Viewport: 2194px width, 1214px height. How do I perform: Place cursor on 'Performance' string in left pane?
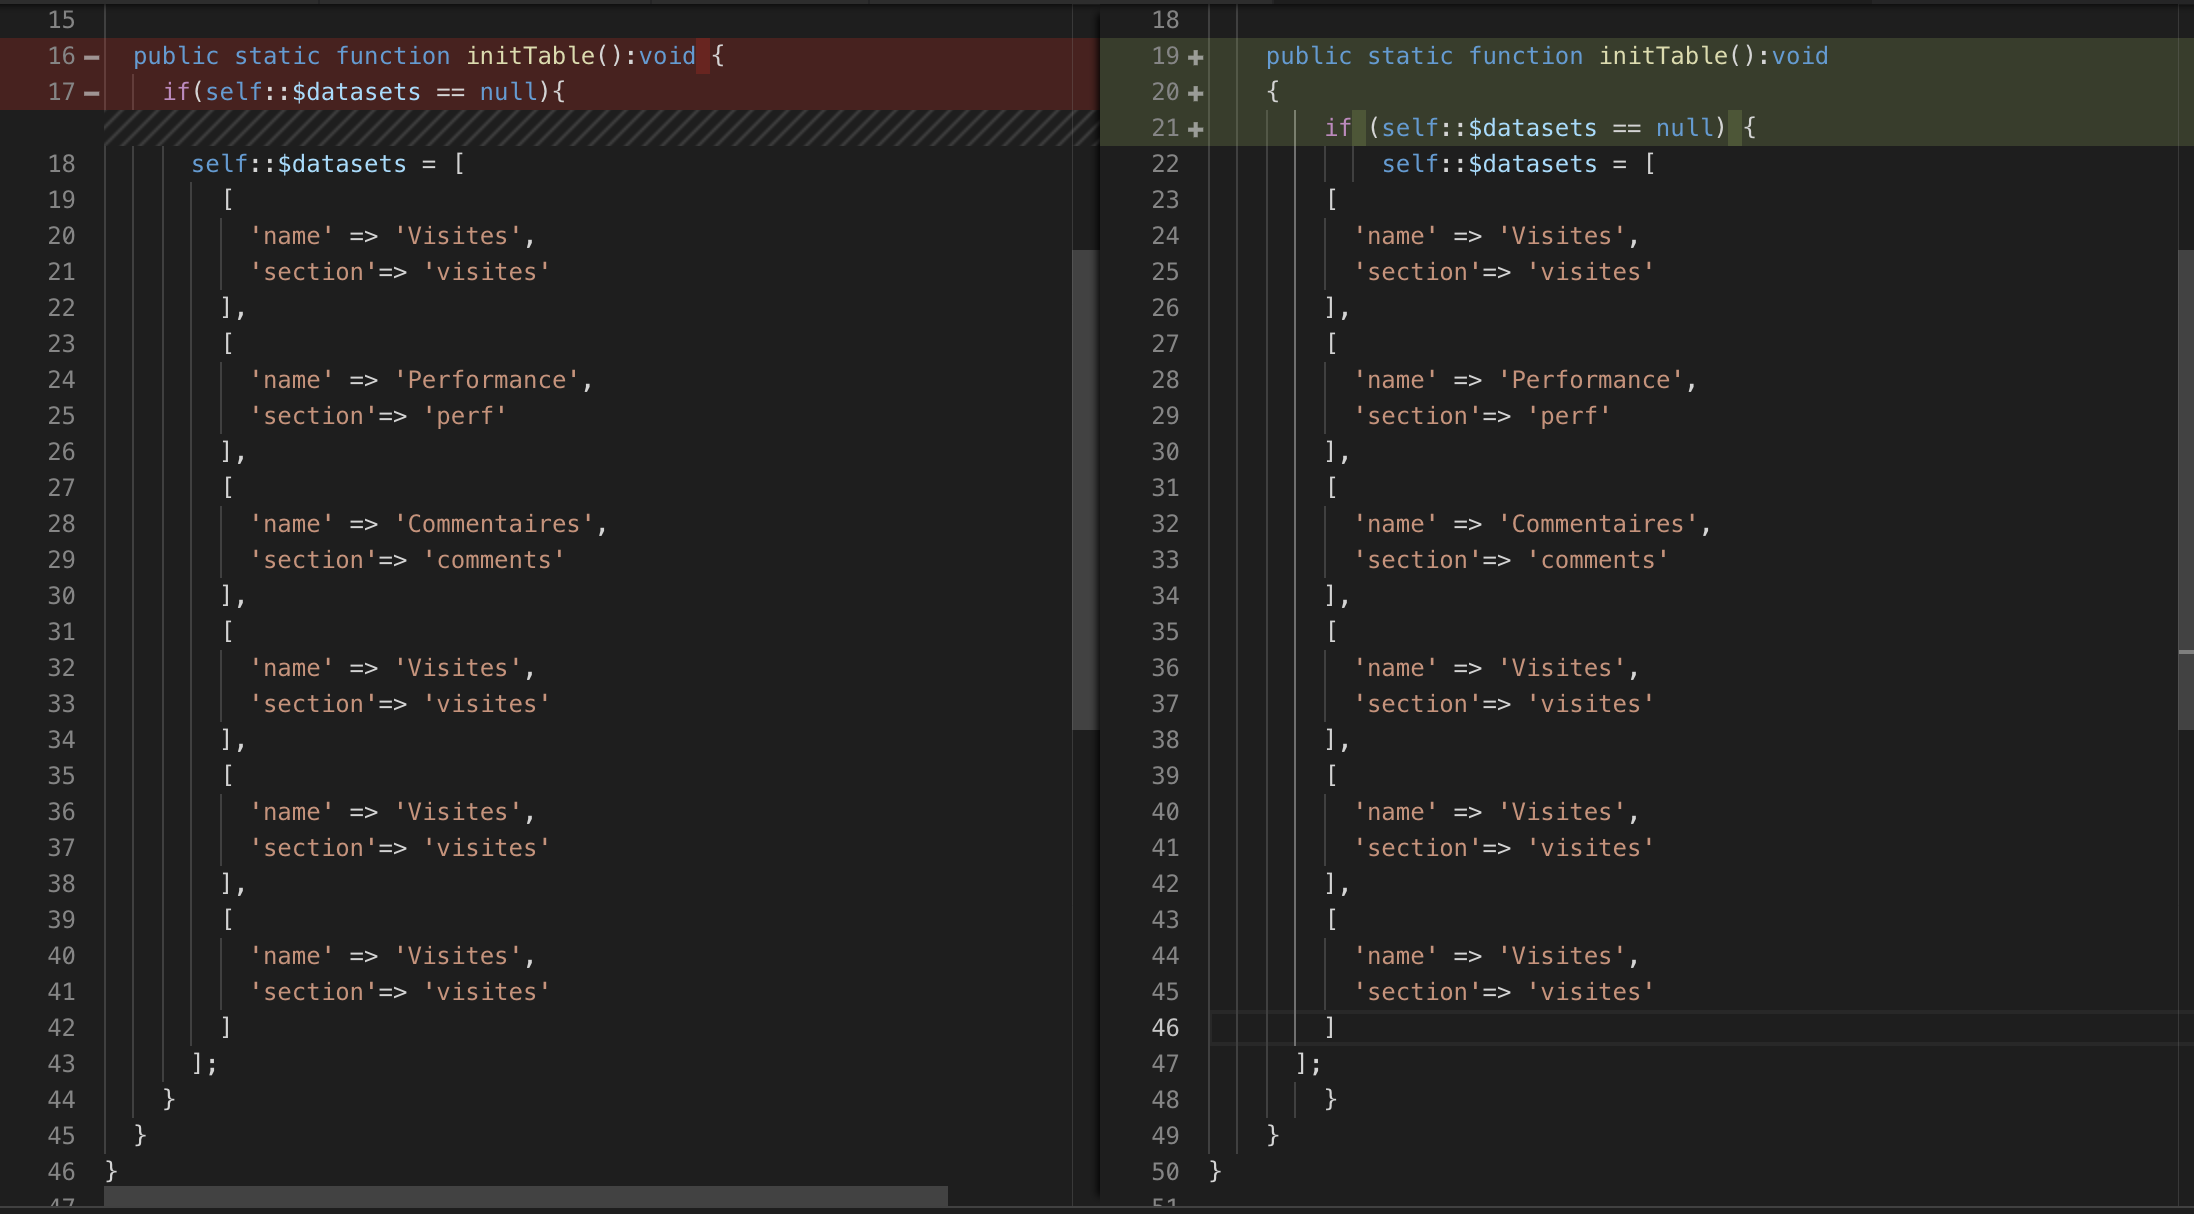click(x=487, y=380)
